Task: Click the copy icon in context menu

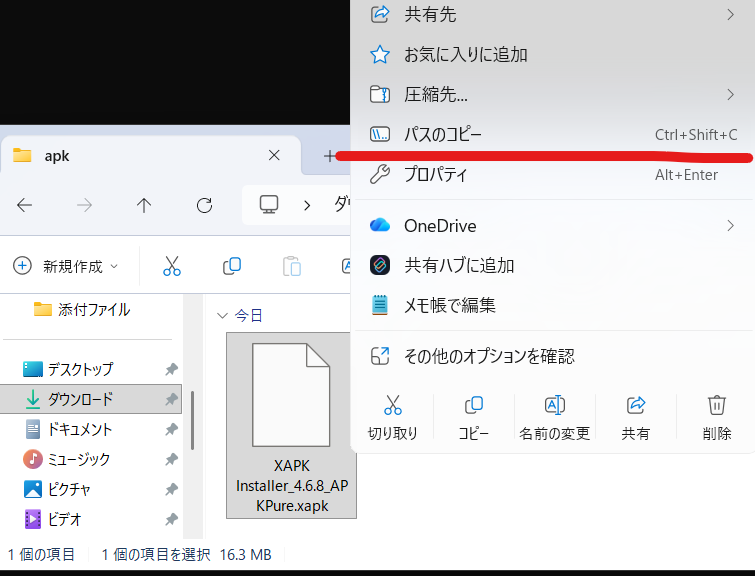Action: tap(474, 405)
